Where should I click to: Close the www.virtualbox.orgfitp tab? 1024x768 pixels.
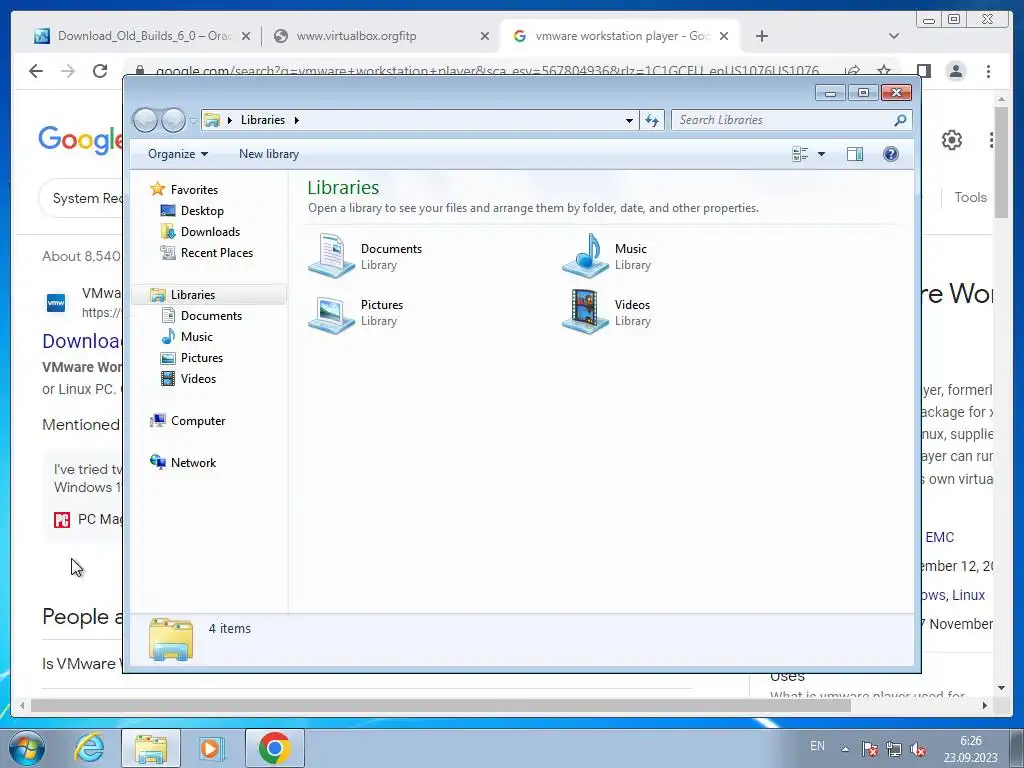[x=485, y=36]
